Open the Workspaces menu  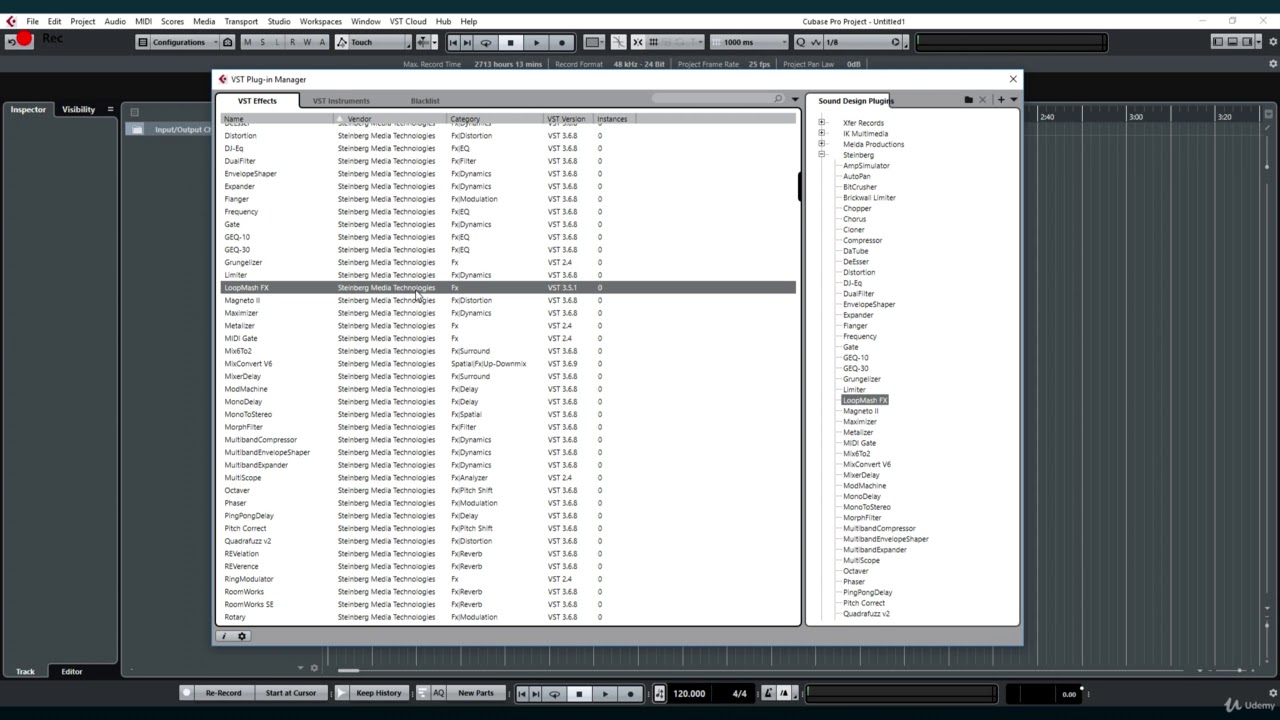321,21
